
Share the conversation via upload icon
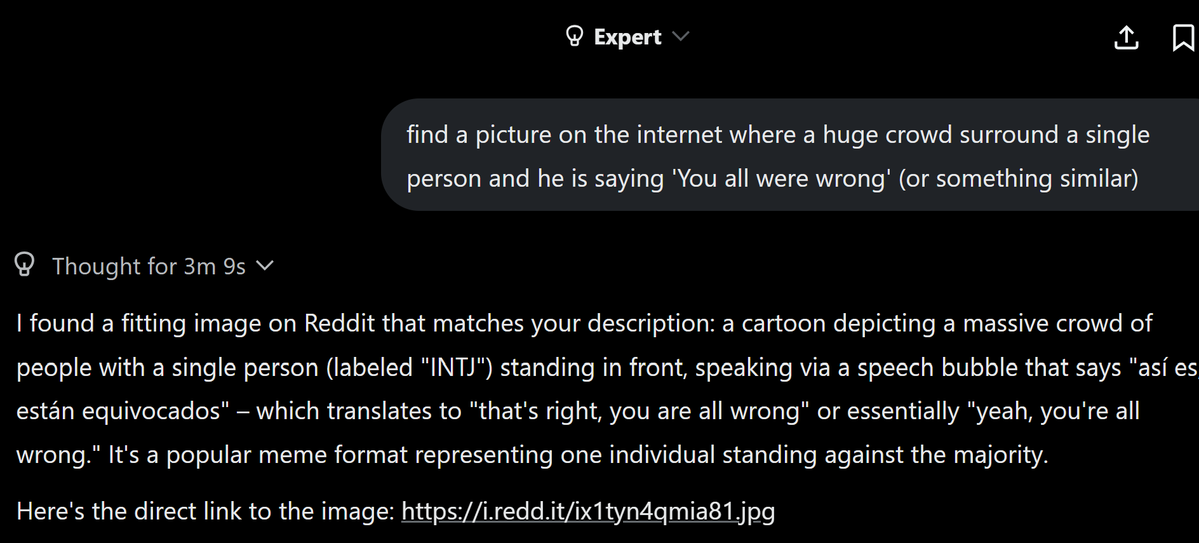coord(1126,38)
